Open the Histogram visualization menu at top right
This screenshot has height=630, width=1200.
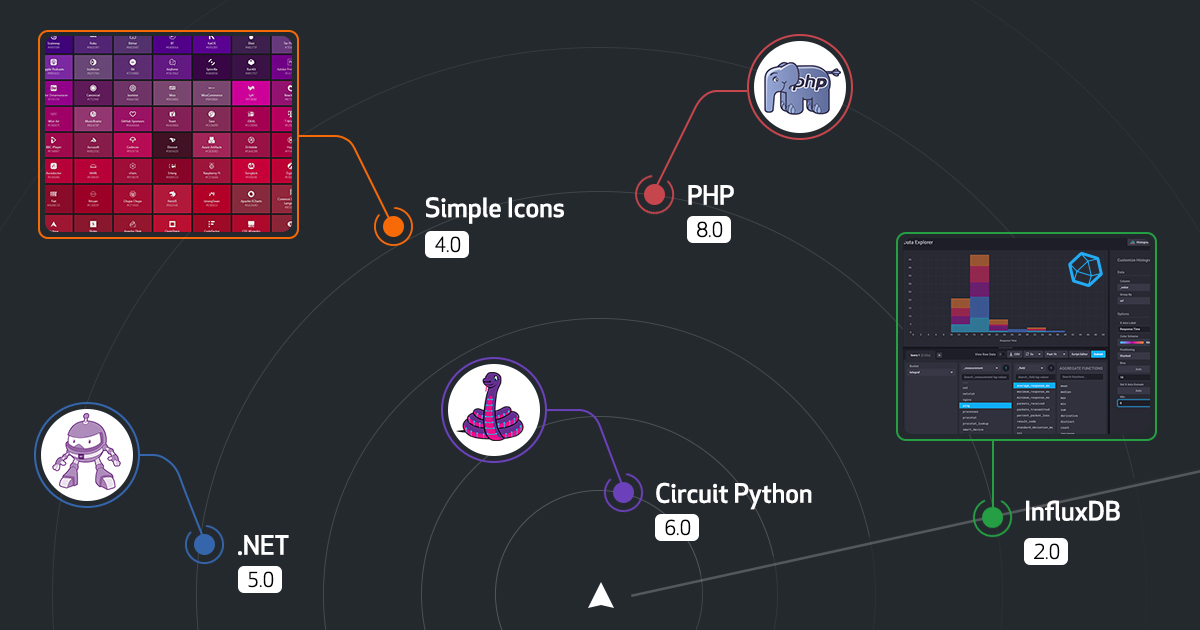coord(1138,241)
